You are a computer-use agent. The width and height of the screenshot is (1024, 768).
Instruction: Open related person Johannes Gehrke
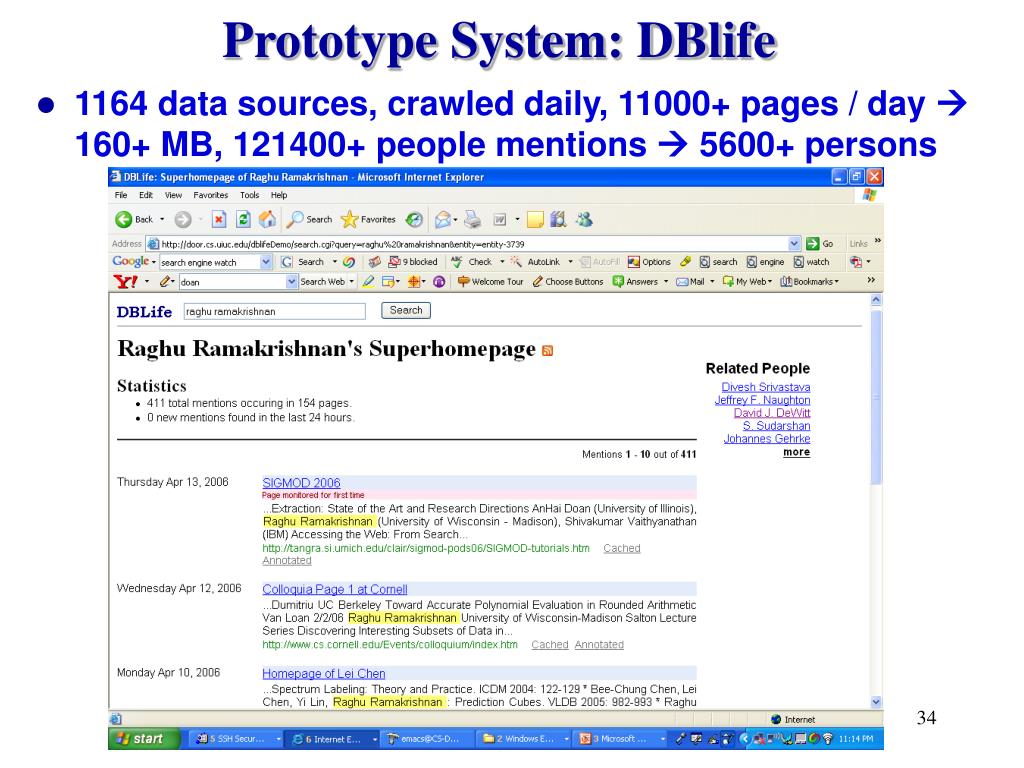point(767,439)
